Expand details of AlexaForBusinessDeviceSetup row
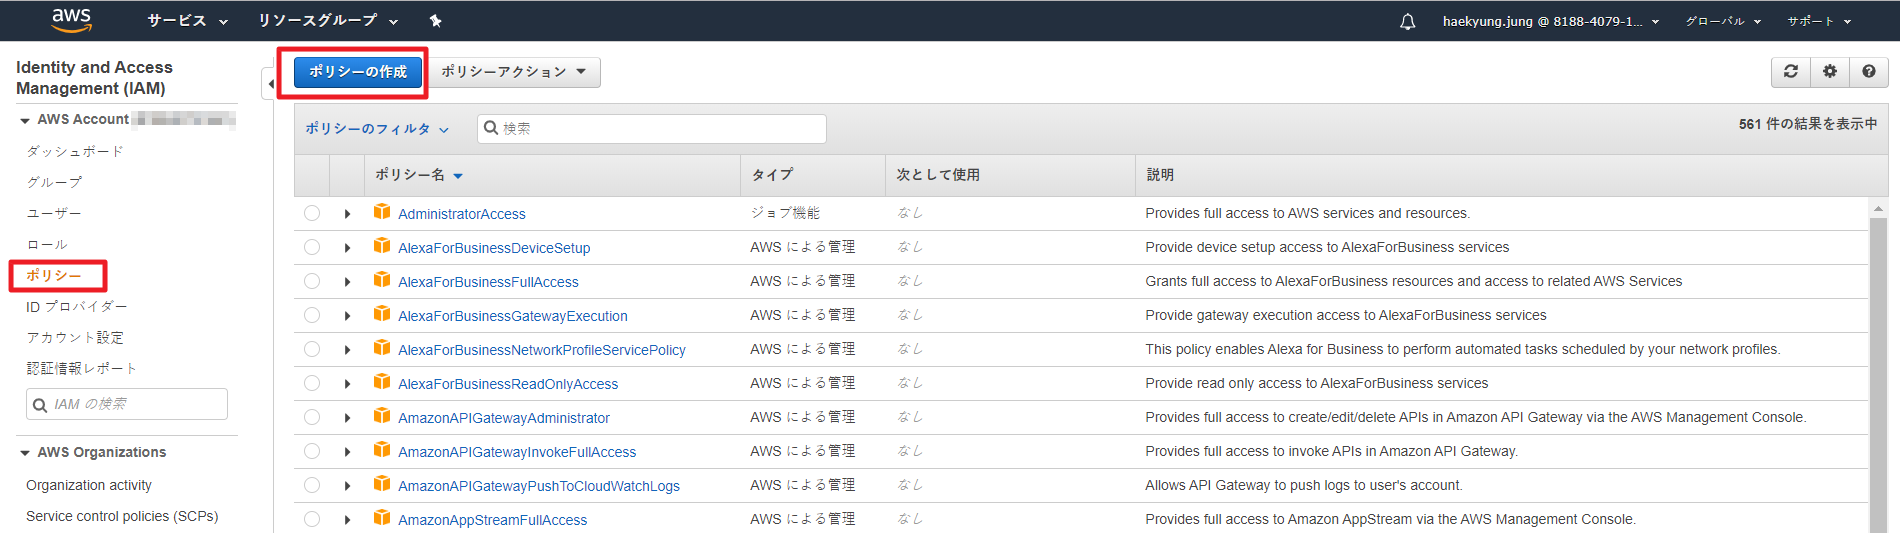 347,248
